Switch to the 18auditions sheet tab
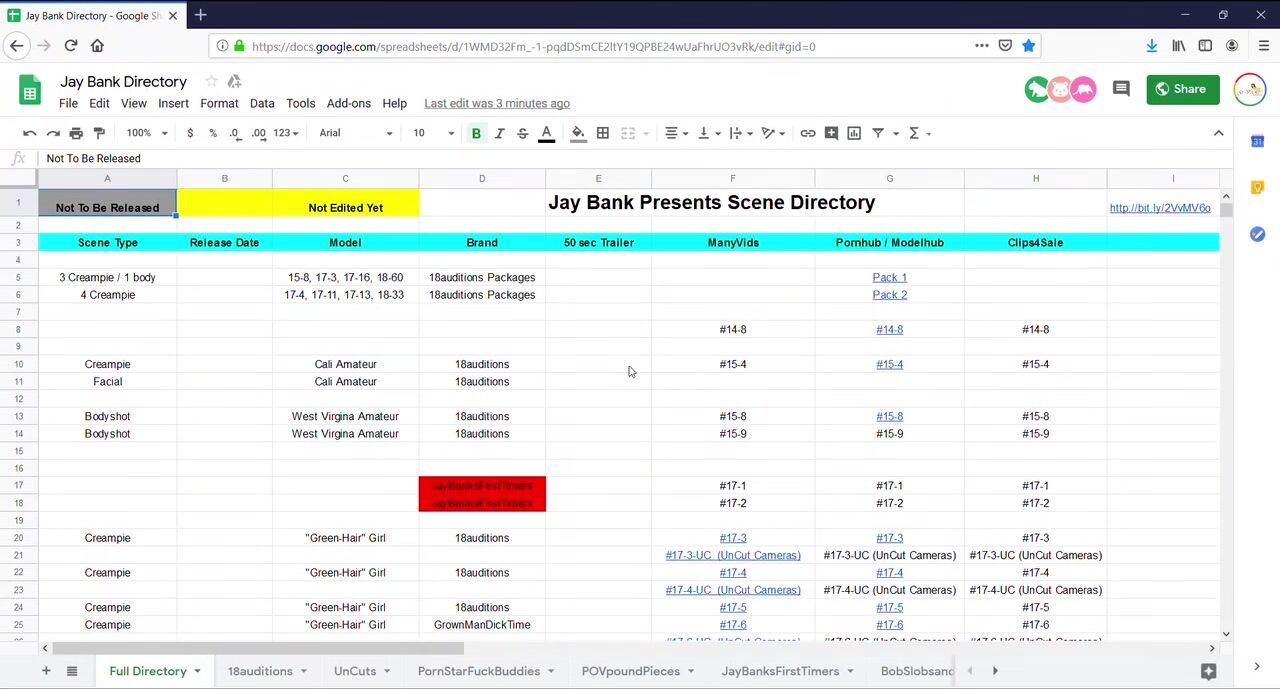The width and height of the screenshot is (1280, 689). [x=259, y=671]
